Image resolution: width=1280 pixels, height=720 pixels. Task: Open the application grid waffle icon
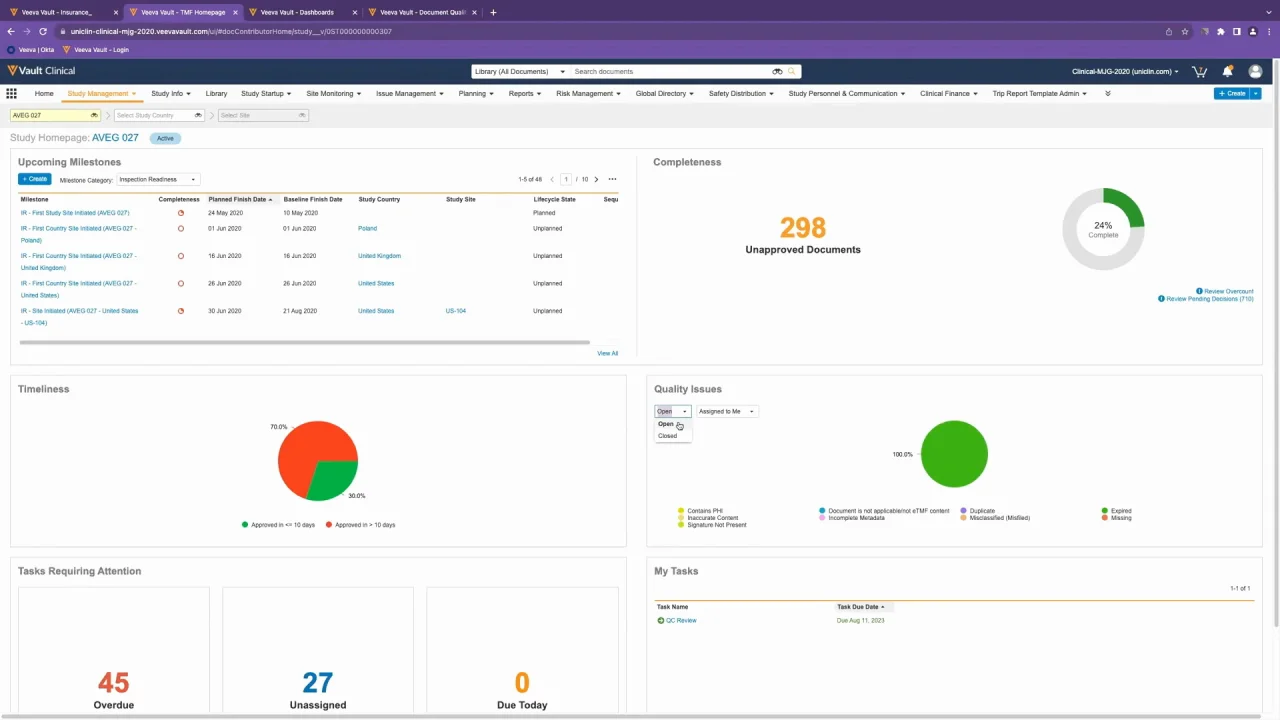pos(11,93)
